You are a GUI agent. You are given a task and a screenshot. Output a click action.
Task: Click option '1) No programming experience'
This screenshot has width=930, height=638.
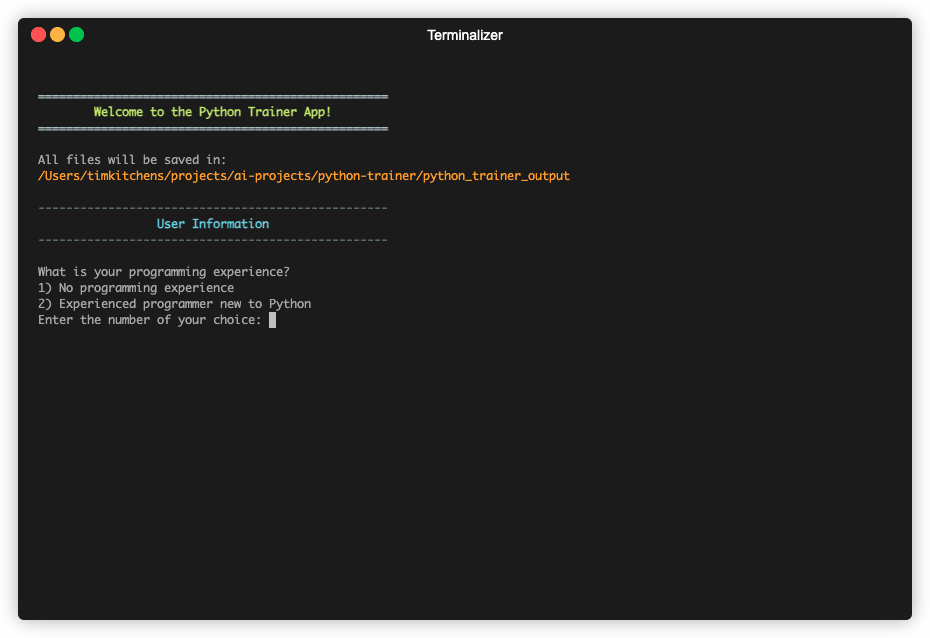[136, 288]
